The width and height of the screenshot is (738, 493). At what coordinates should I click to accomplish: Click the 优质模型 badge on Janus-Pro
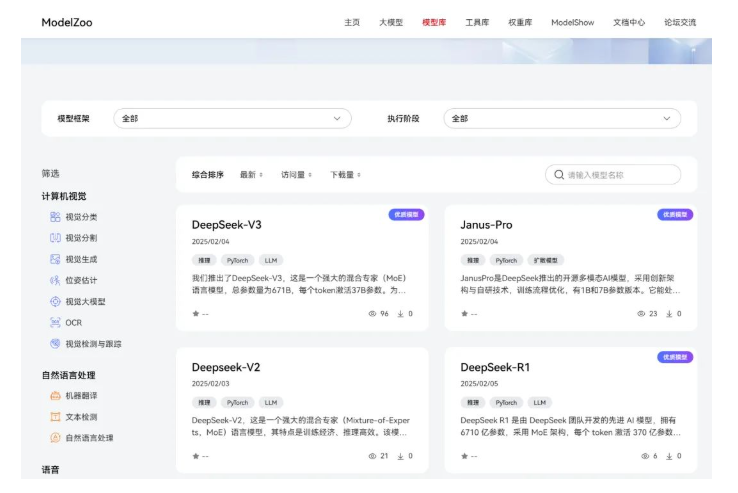click(675, 215)
